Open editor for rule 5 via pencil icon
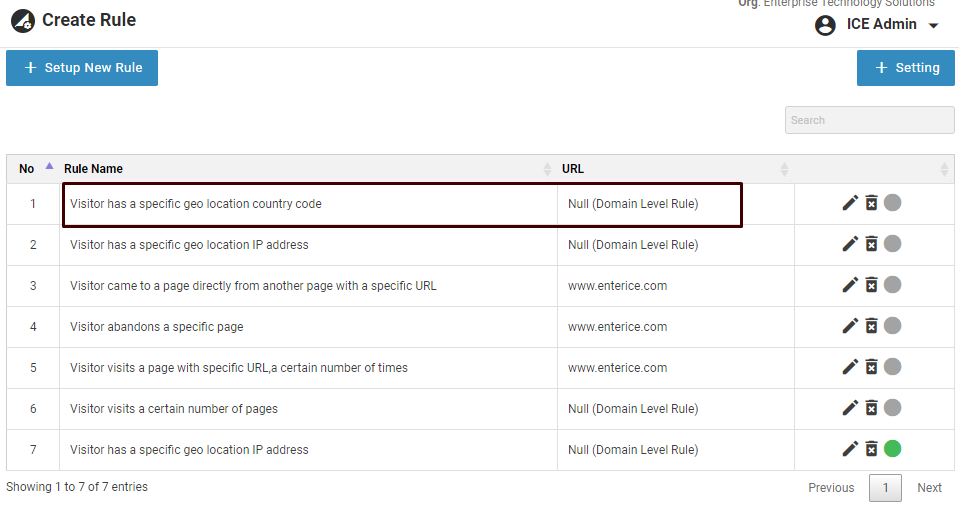 click(x=850, y=367)
